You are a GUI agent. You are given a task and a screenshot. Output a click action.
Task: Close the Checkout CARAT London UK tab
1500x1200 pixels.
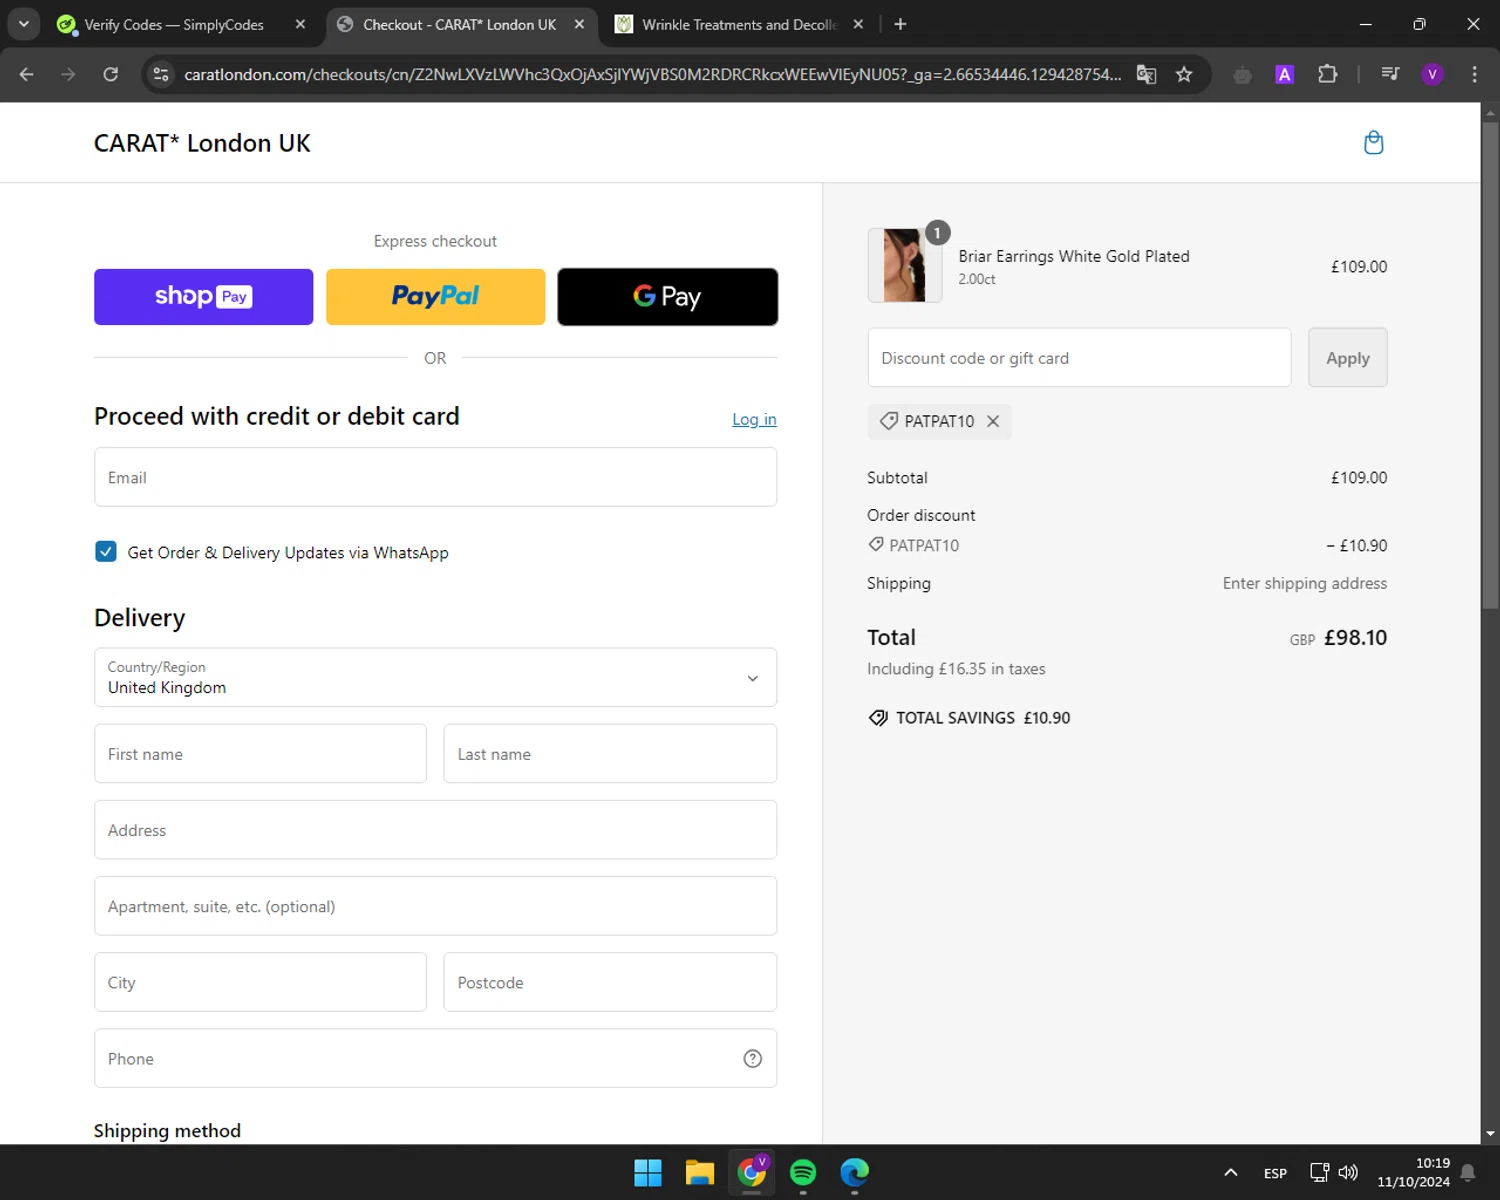click(x=579, y=24)
